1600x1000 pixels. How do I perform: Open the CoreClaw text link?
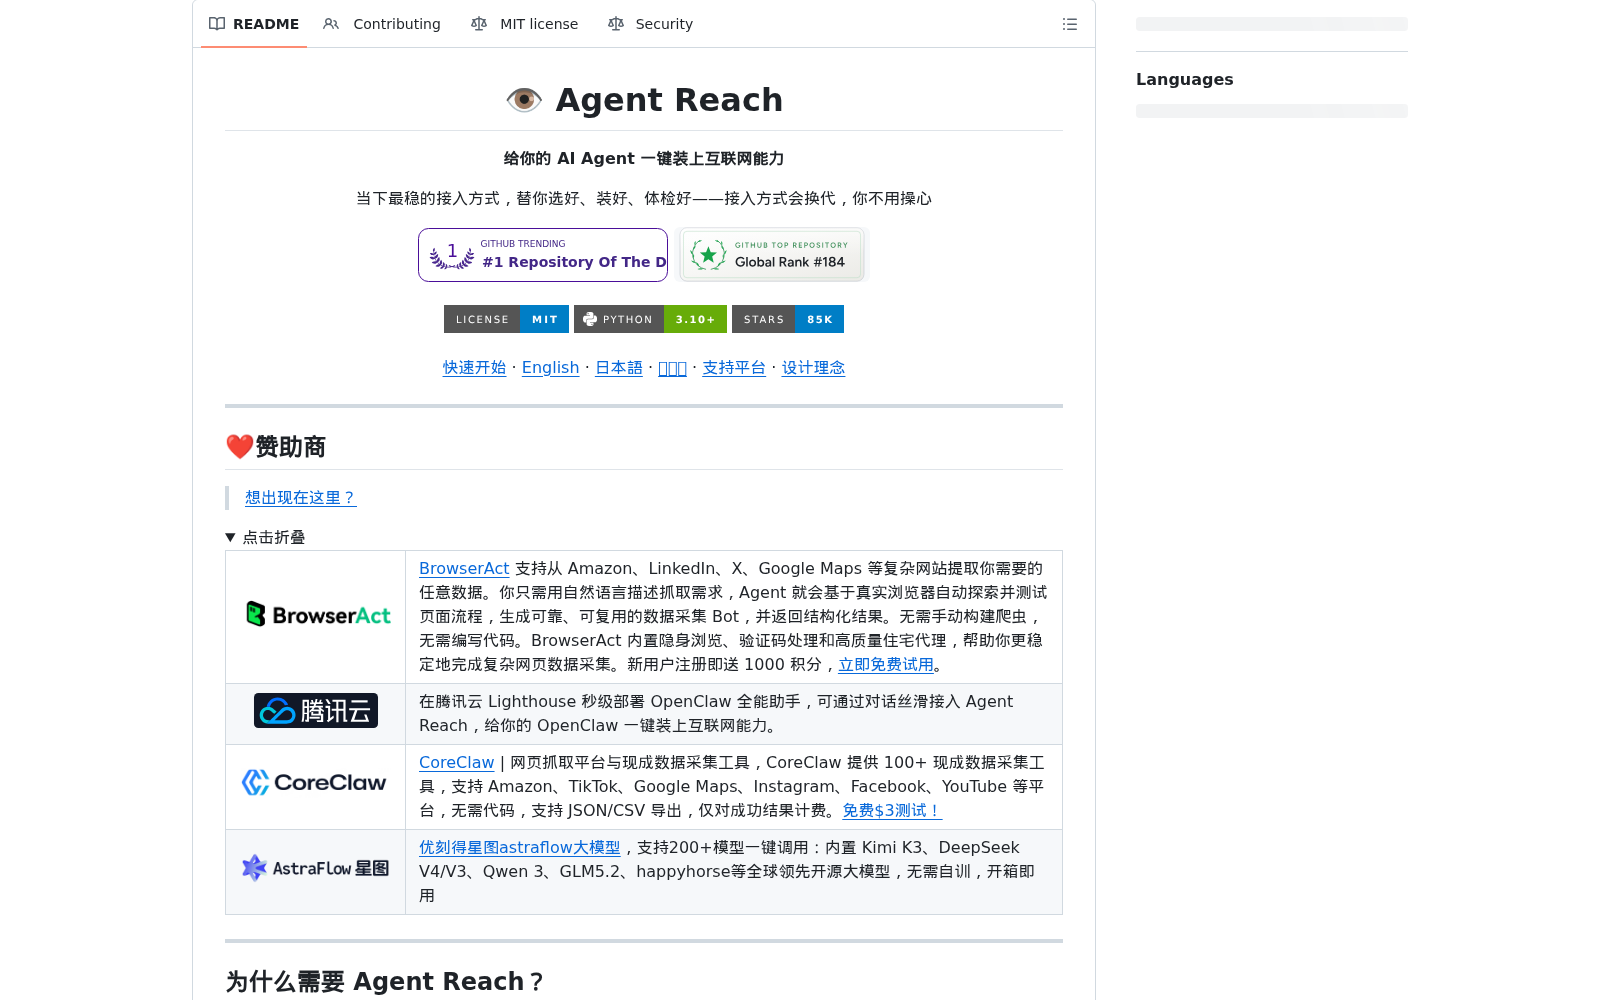click(x=456, y=762)
